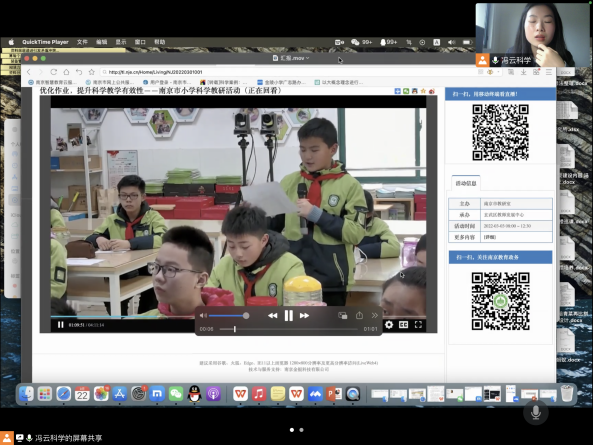Click the browser address bar URL
The width and height of the screenshot is (593, 445).
(155, 72)
